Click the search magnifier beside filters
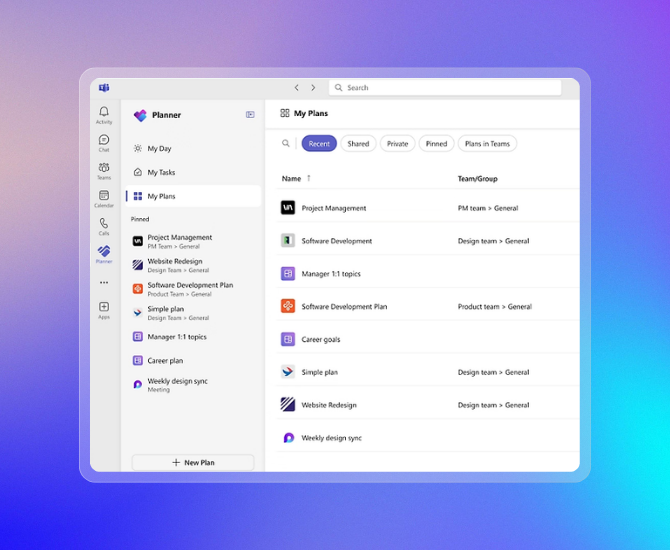Screen dimensions: 670x550 pos(286,144)
